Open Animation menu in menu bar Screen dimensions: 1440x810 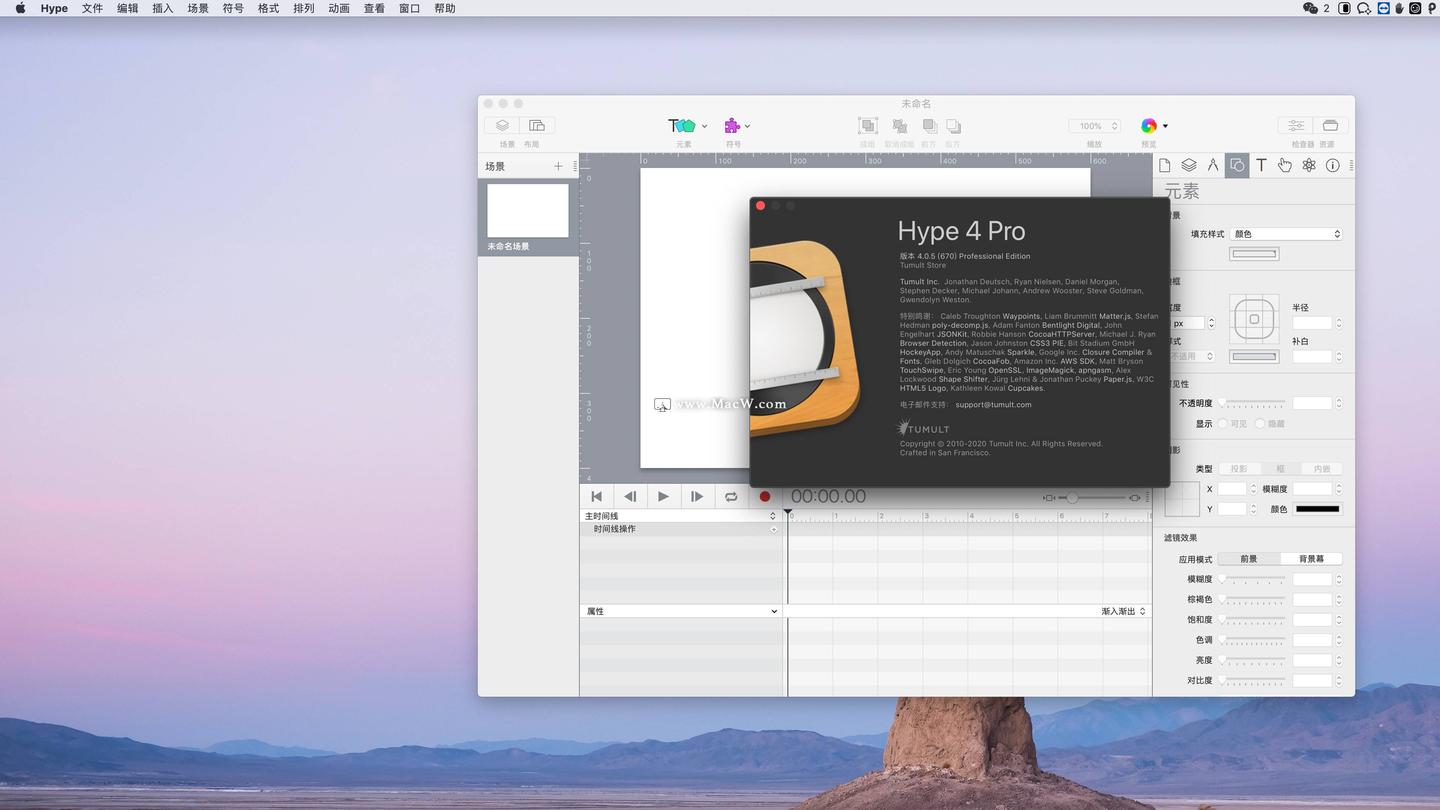pos(339,8)
